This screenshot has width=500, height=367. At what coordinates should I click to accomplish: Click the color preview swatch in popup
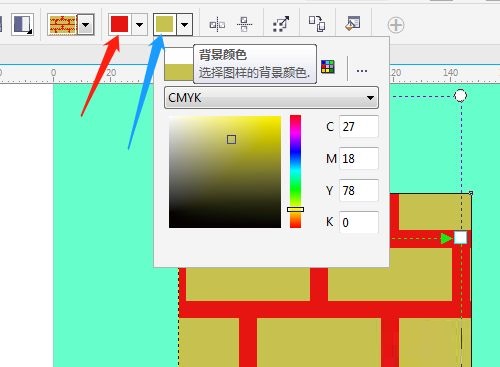[x=179, y=64]
